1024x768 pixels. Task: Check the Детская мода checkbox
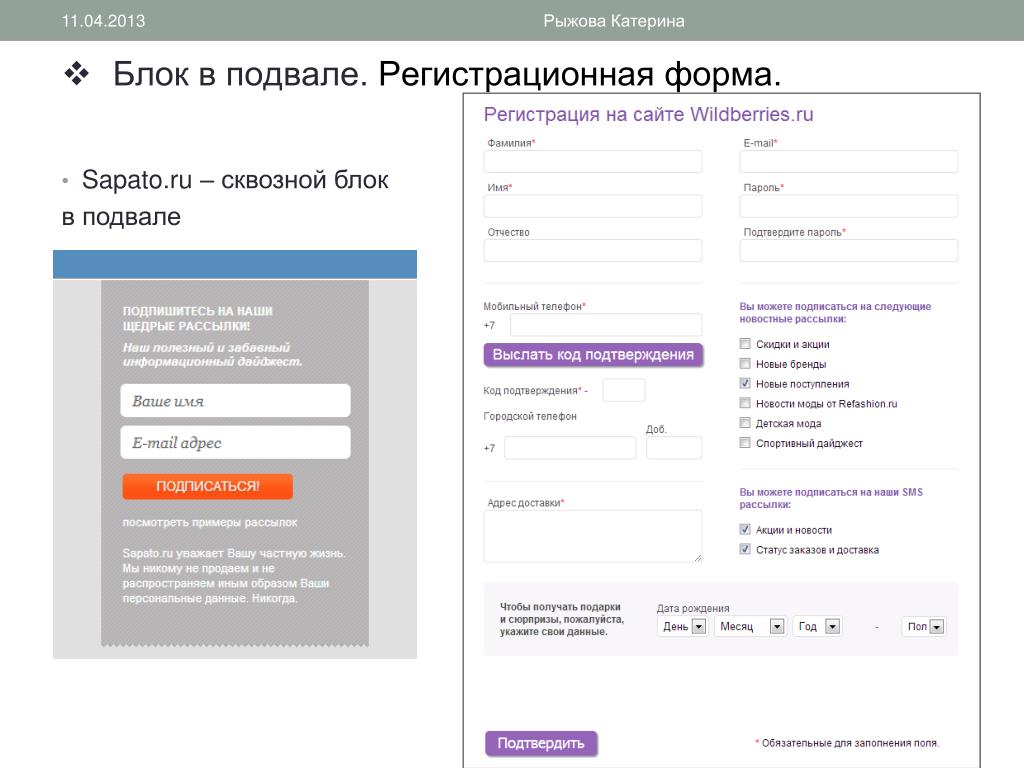(745, 423)
